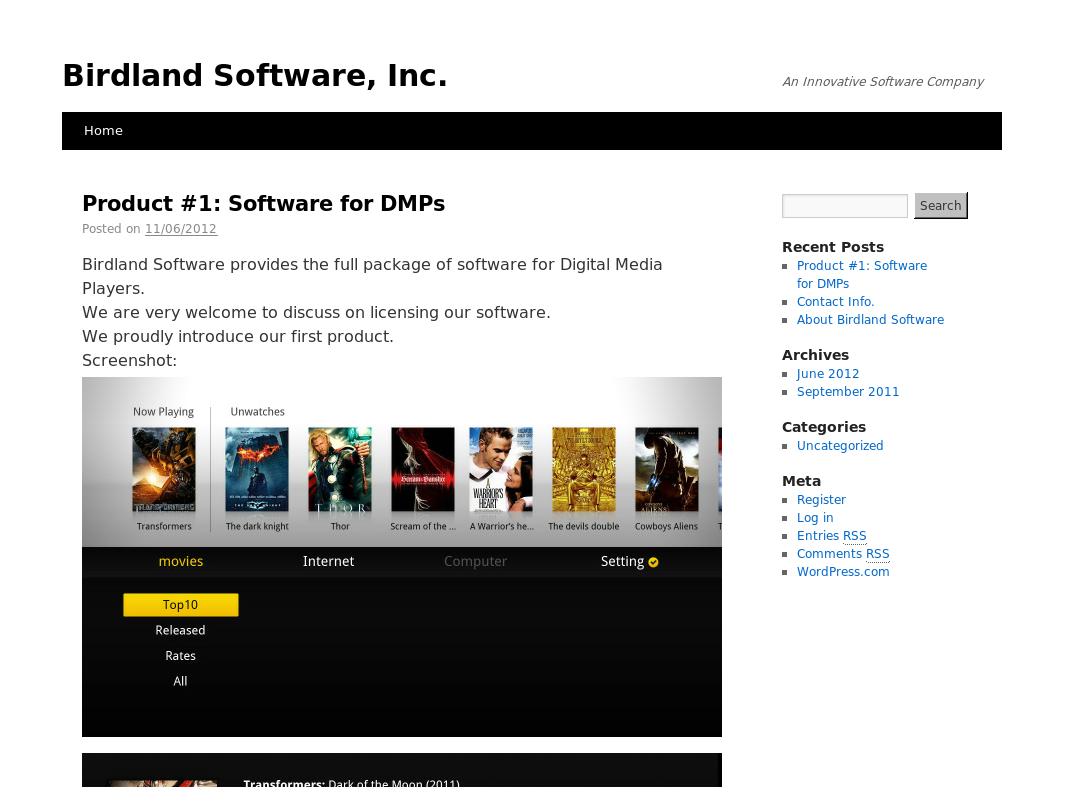
Task: Focus the sidebar search input field
Action: (x=844, y=206)
